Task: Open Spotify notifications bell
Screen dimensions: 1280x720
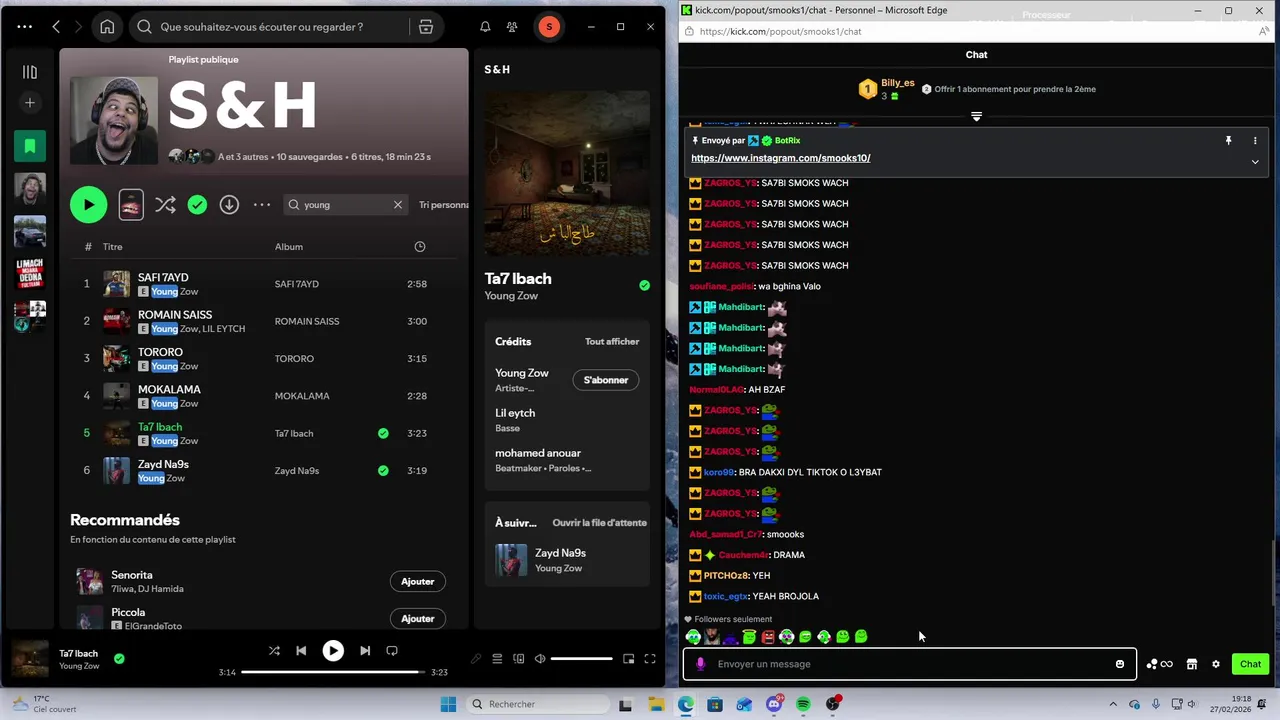Action: click(485, 27)
